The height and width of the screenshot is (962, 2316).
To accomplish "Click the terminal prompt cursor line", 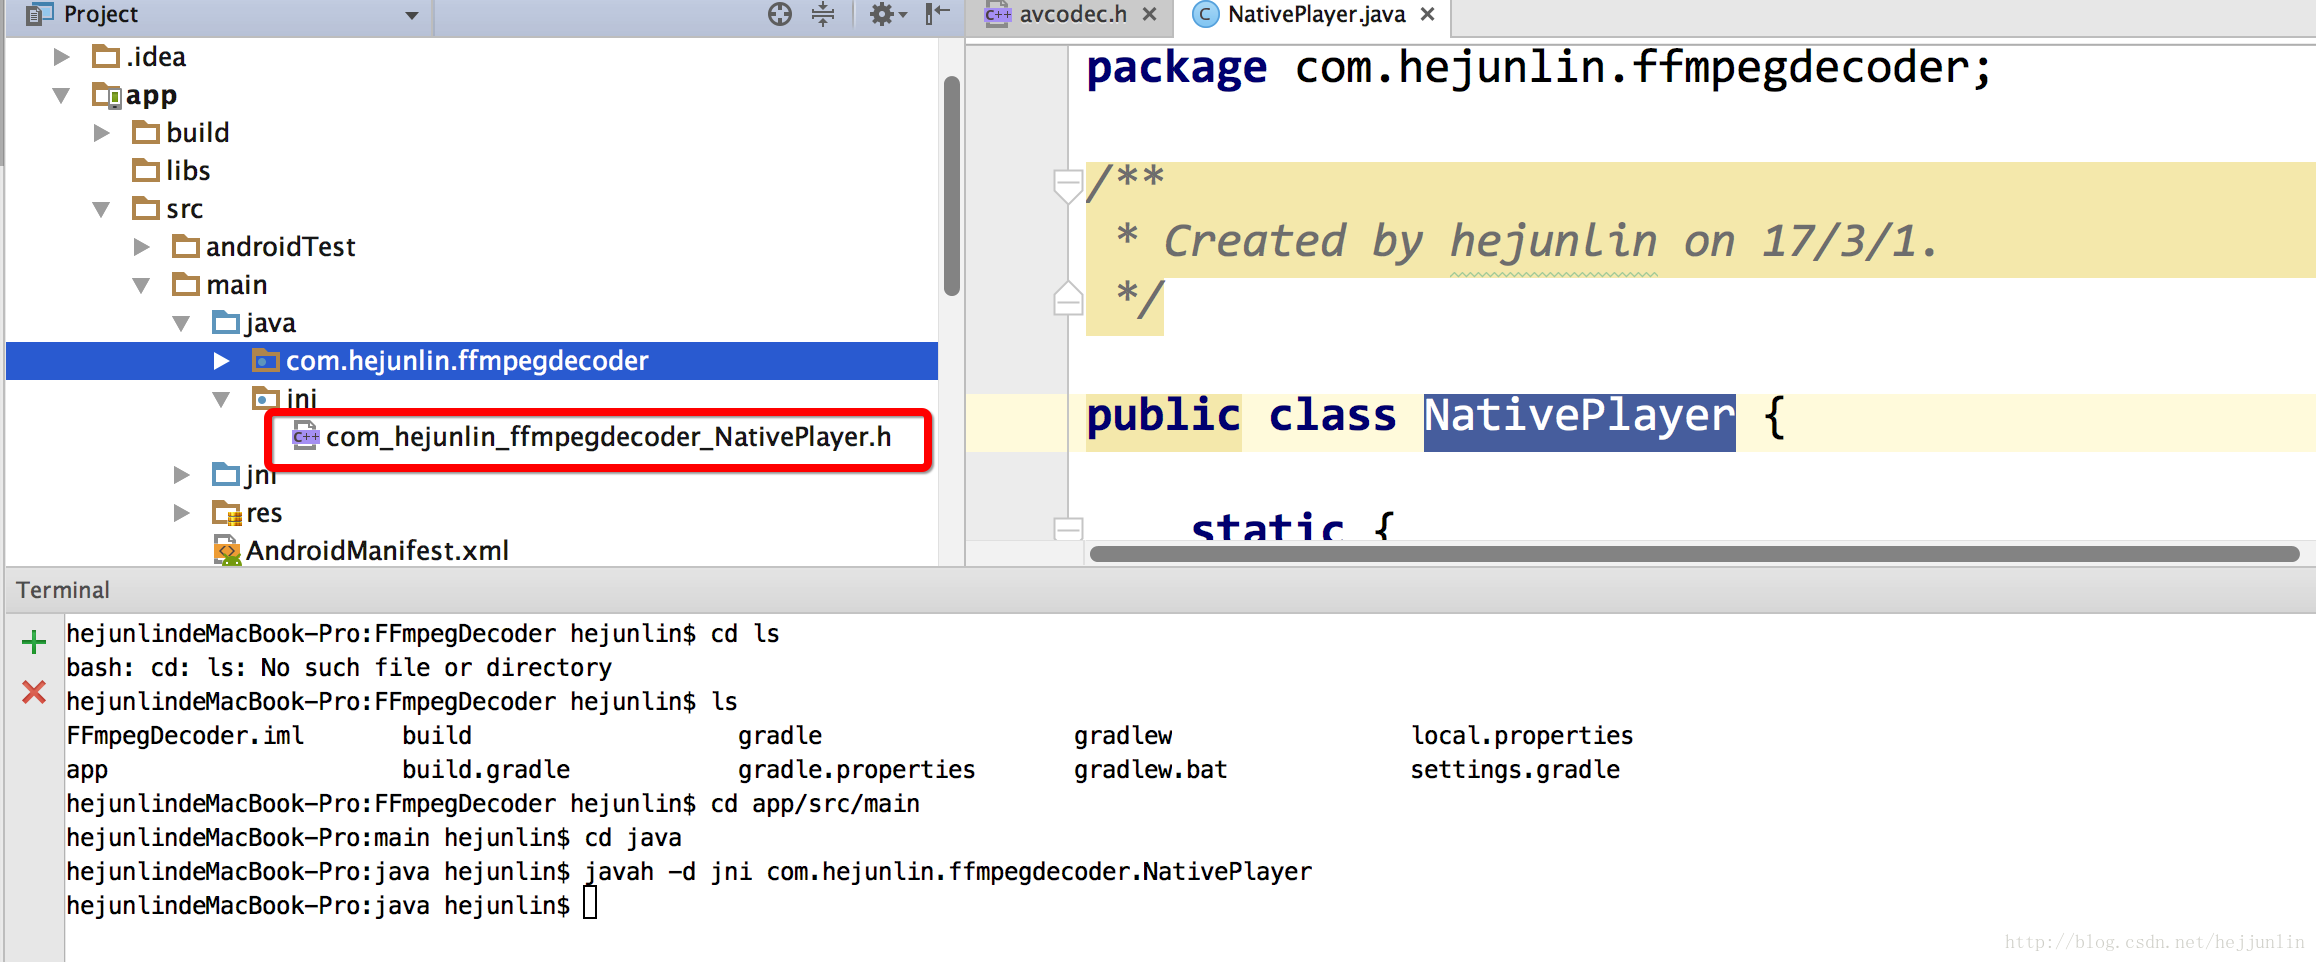I will (x=332, y=906).
